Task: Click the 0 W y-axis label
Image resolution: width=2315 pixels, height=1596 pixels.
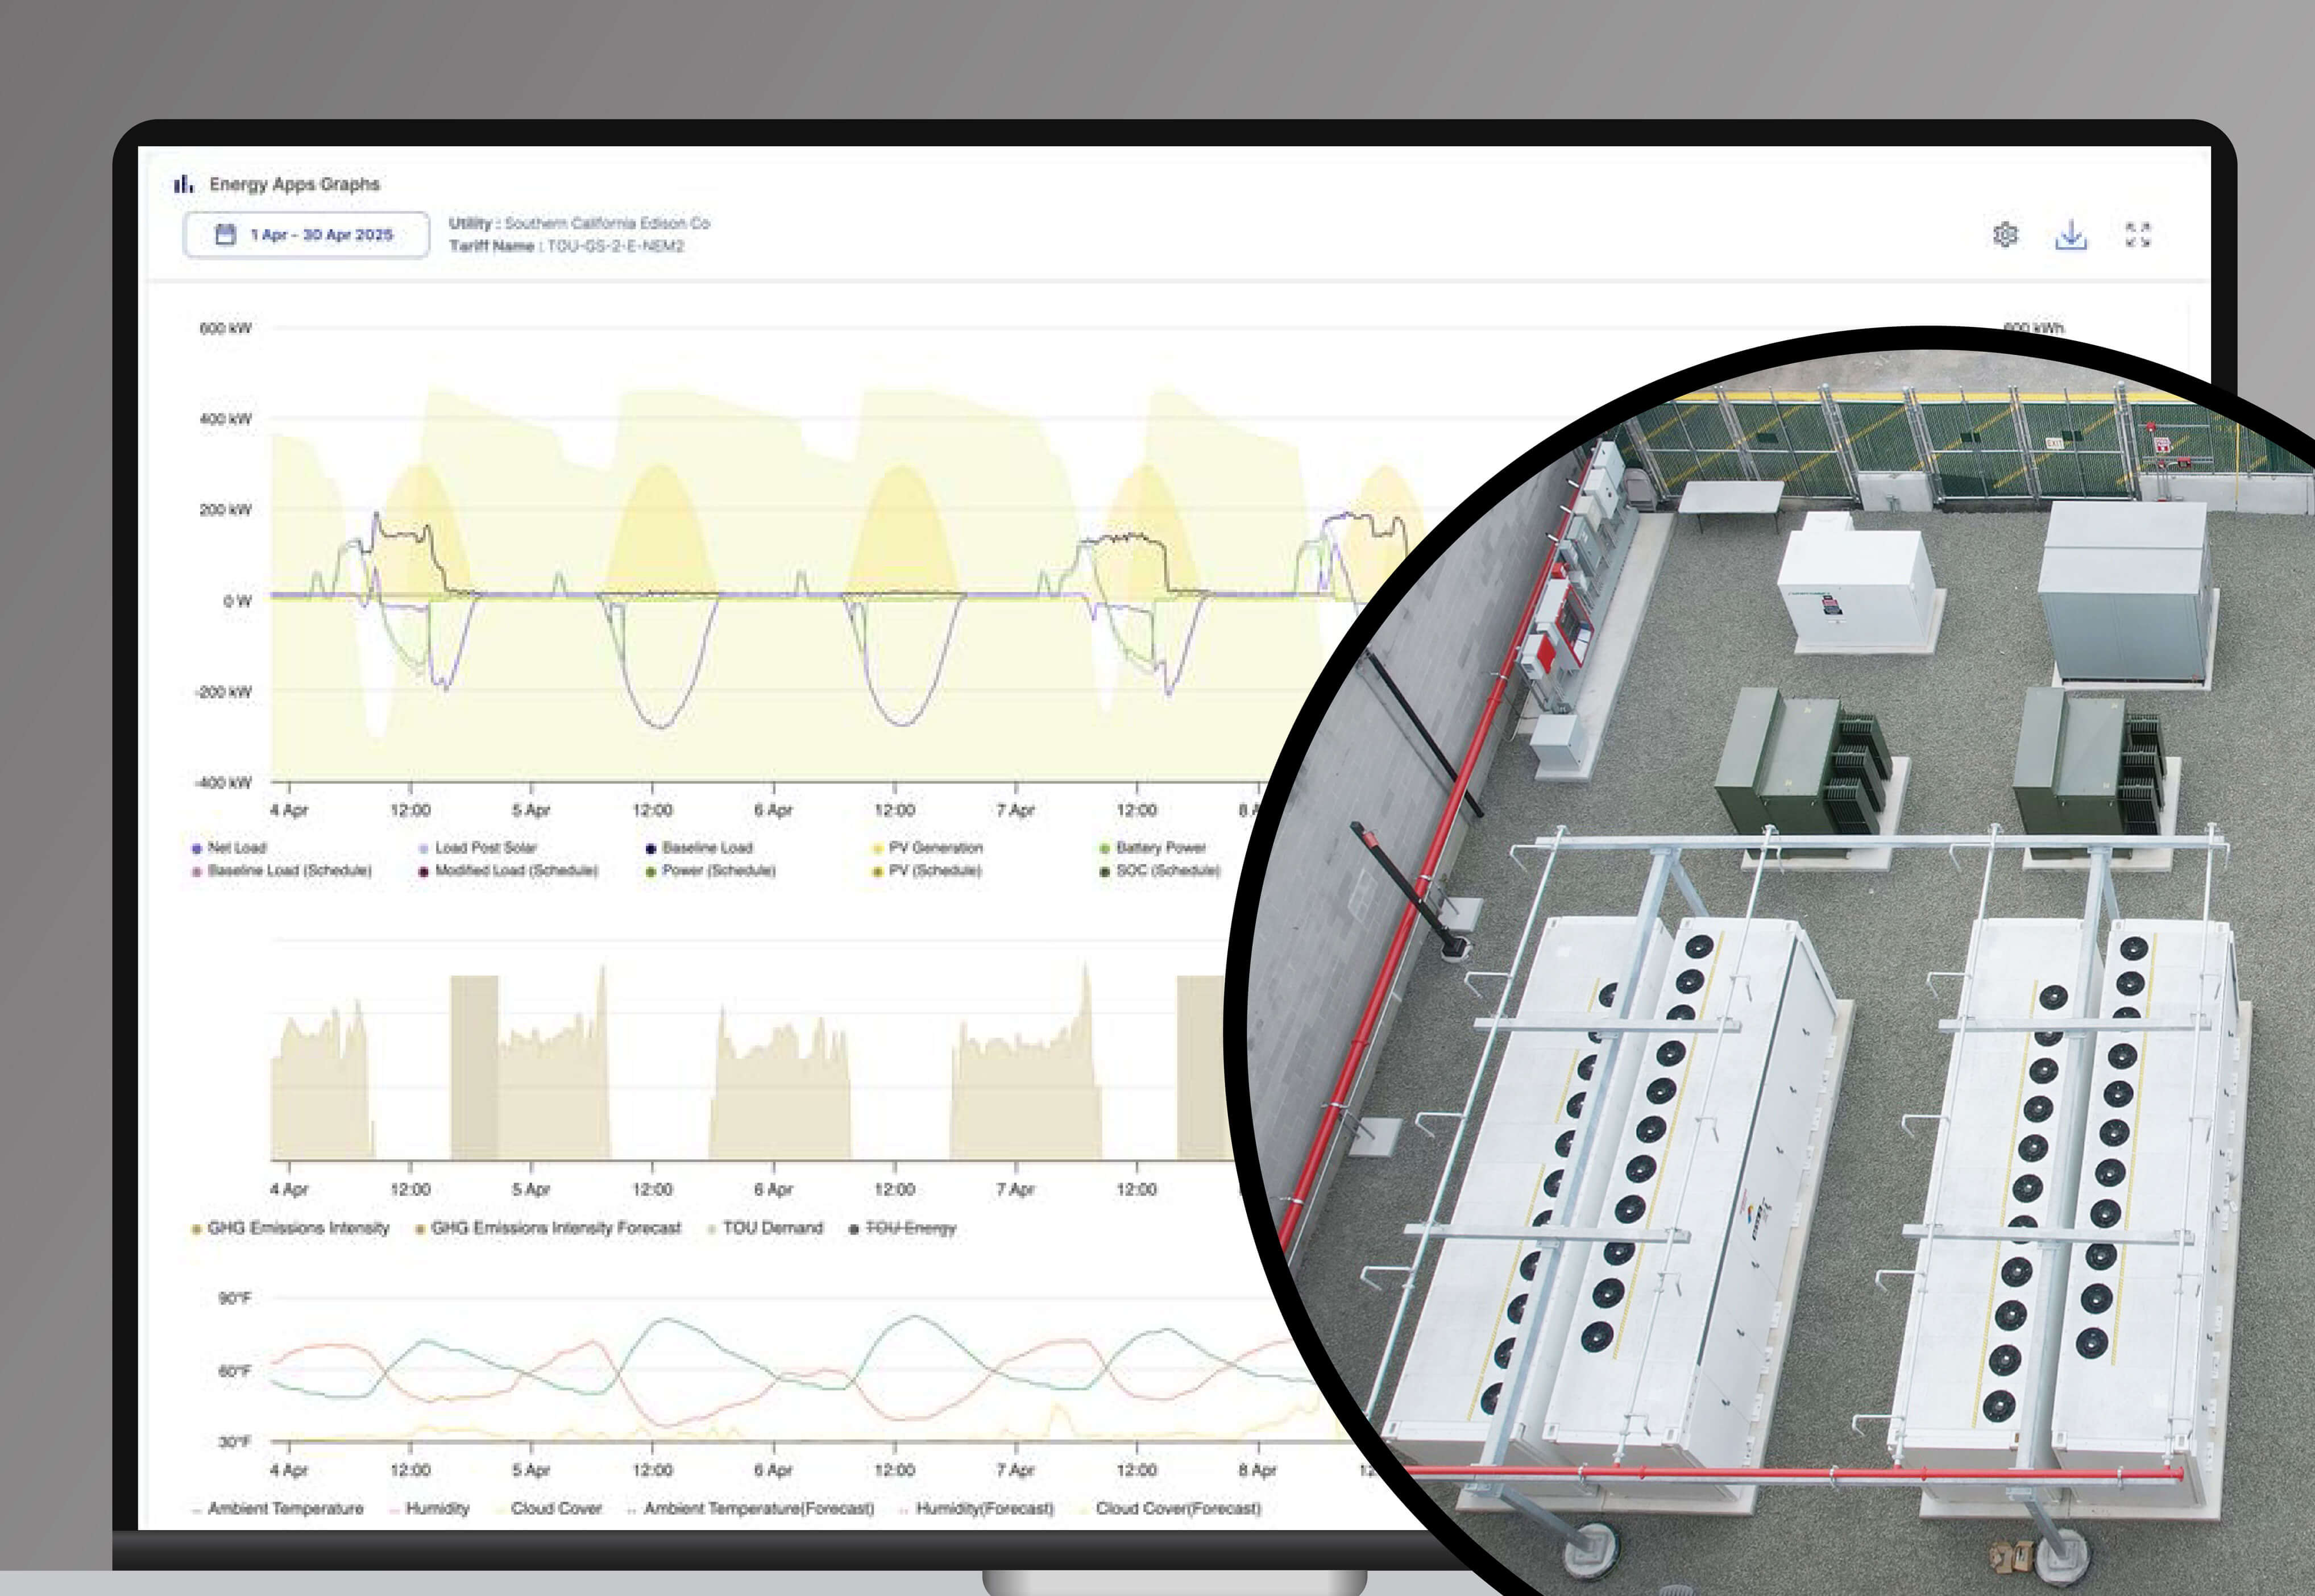Action: point(237,601)
